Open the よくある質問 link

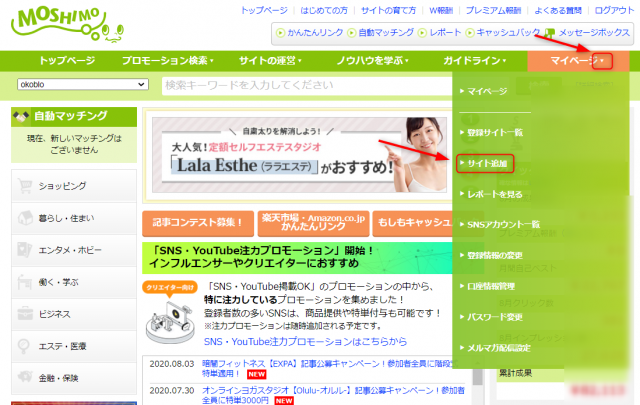(x=558, y=10)
